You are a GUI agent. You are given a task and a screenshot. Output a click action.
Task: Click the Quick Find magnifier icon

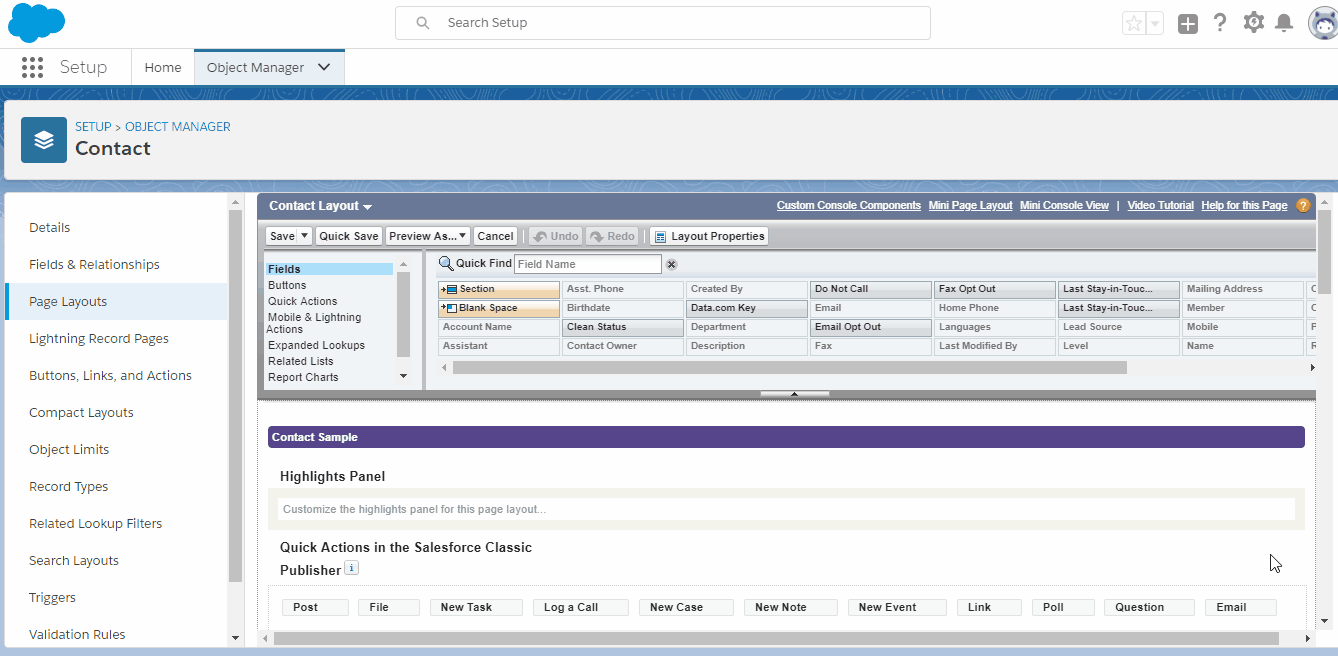446,264
